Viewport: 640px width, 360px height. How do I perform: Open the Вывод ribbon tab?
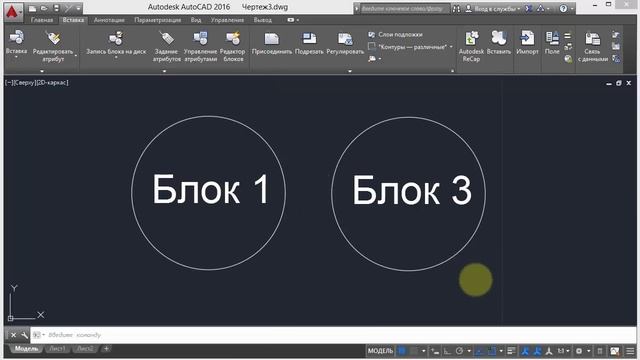[262, 20]
